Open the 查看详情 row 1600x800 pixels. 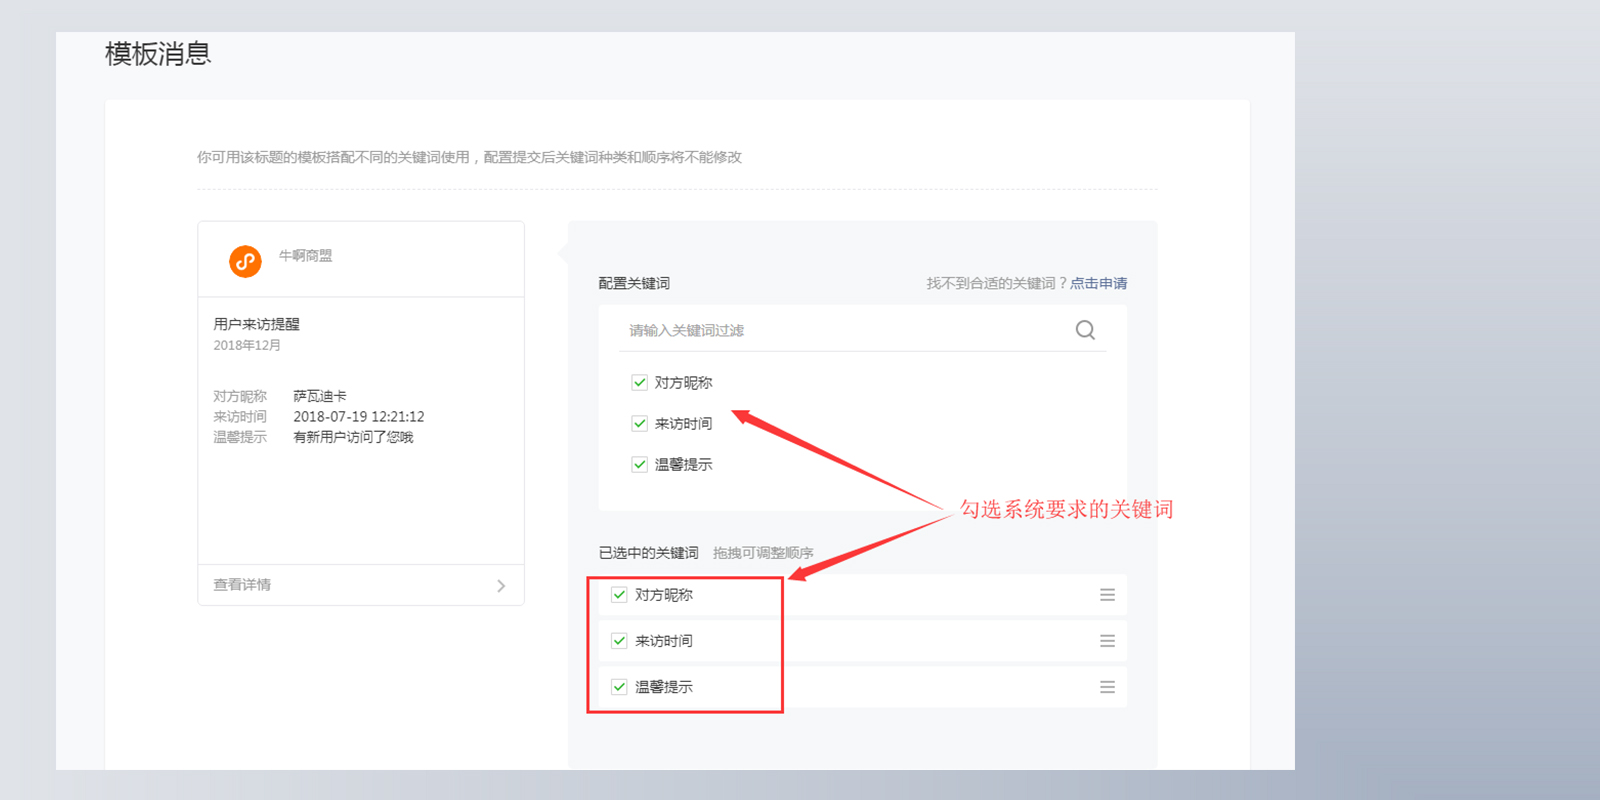tap(361, 585)
